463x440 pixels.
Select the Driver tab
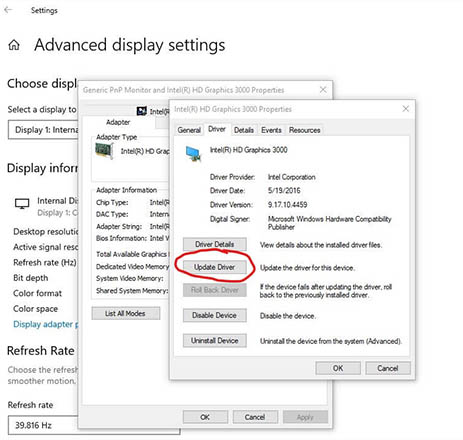click(217, 129)
